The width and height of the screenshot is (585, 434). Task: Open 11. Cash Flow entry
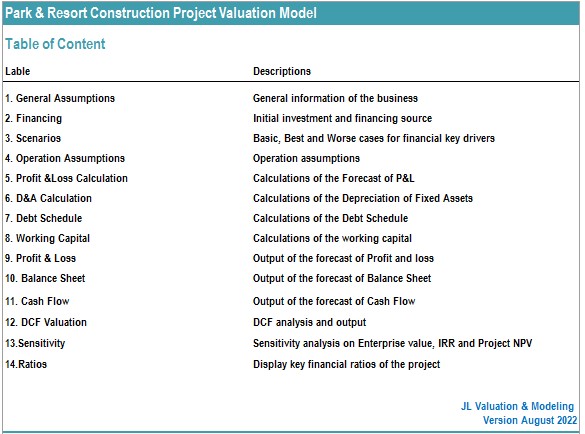(x=37, y=301)
